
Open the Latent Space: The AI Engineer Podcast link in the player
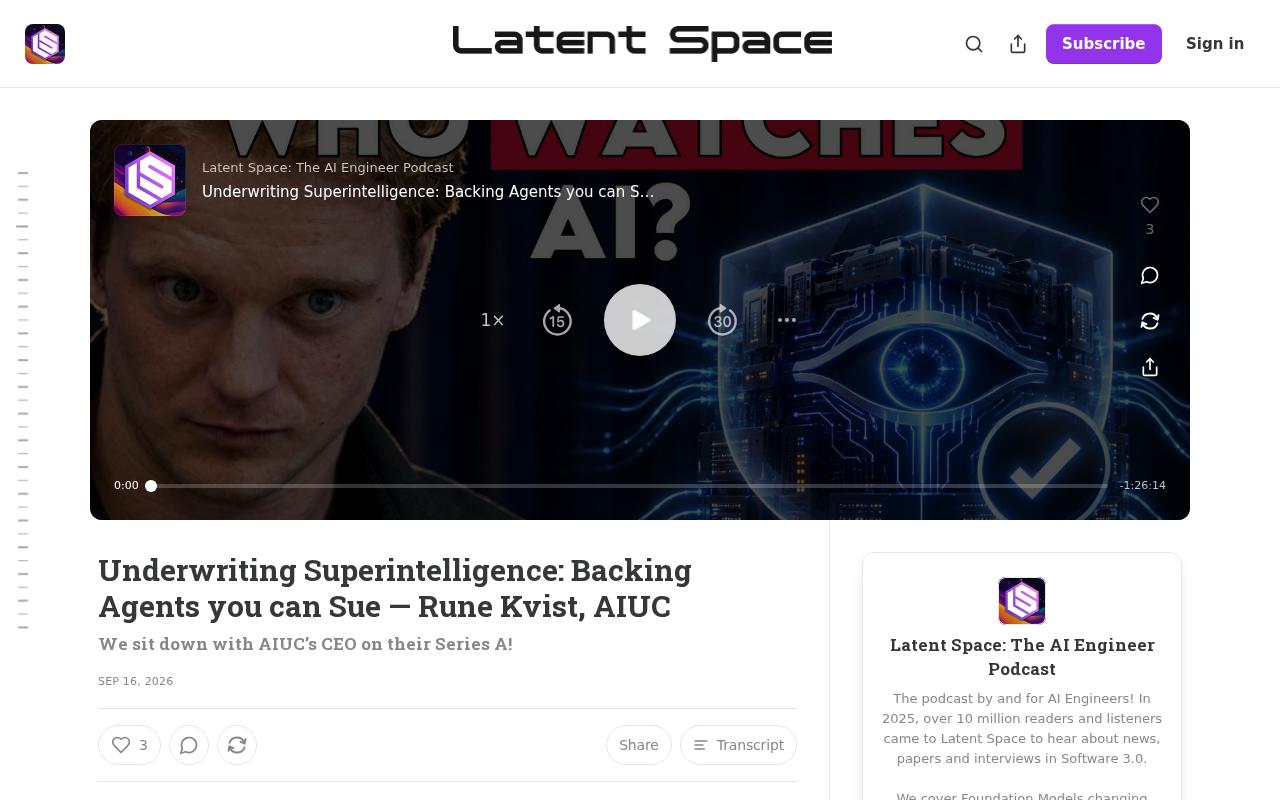(327, 168)
